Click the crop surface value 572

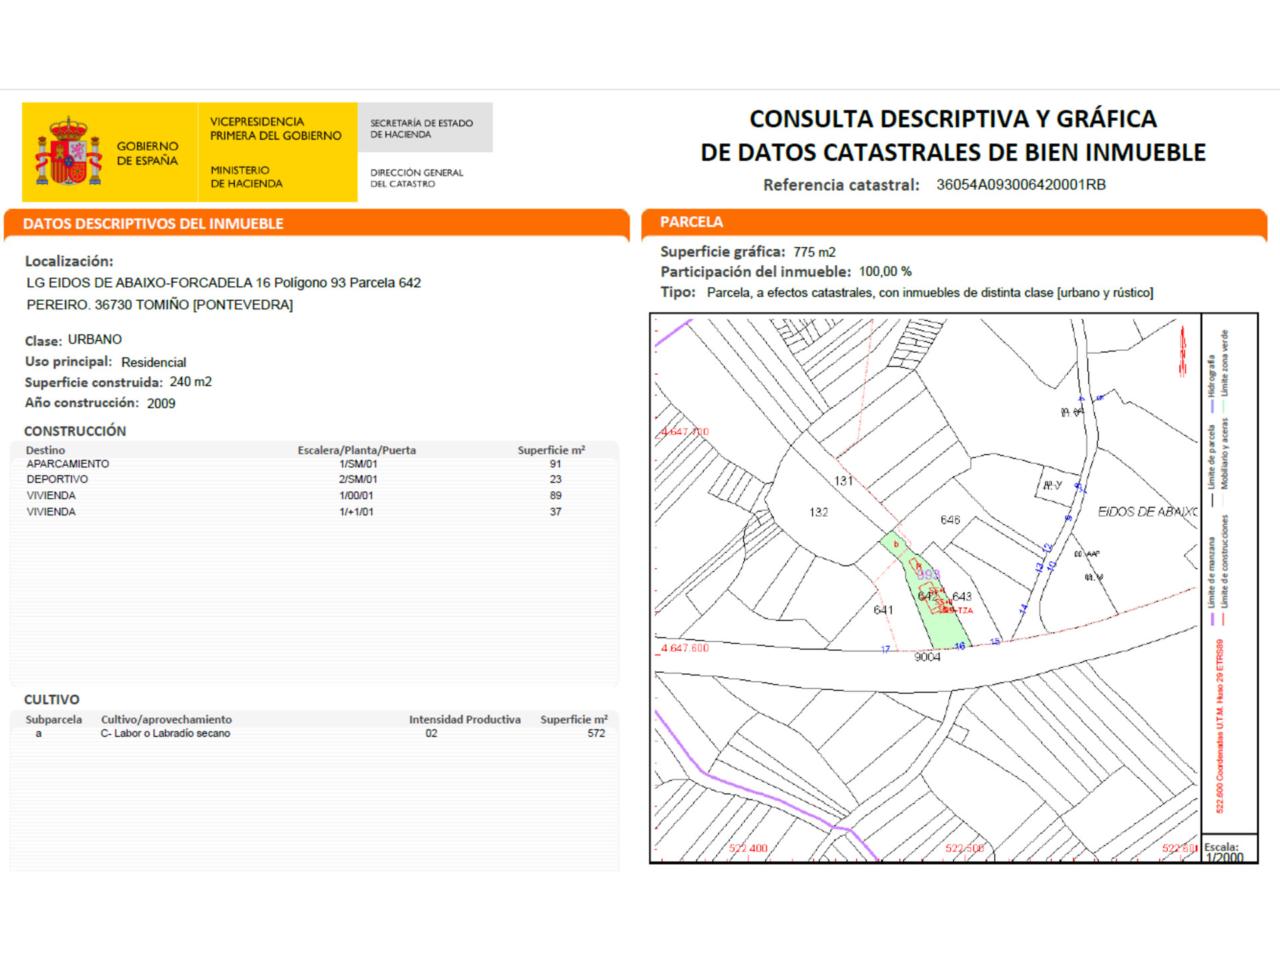point(596,733)
